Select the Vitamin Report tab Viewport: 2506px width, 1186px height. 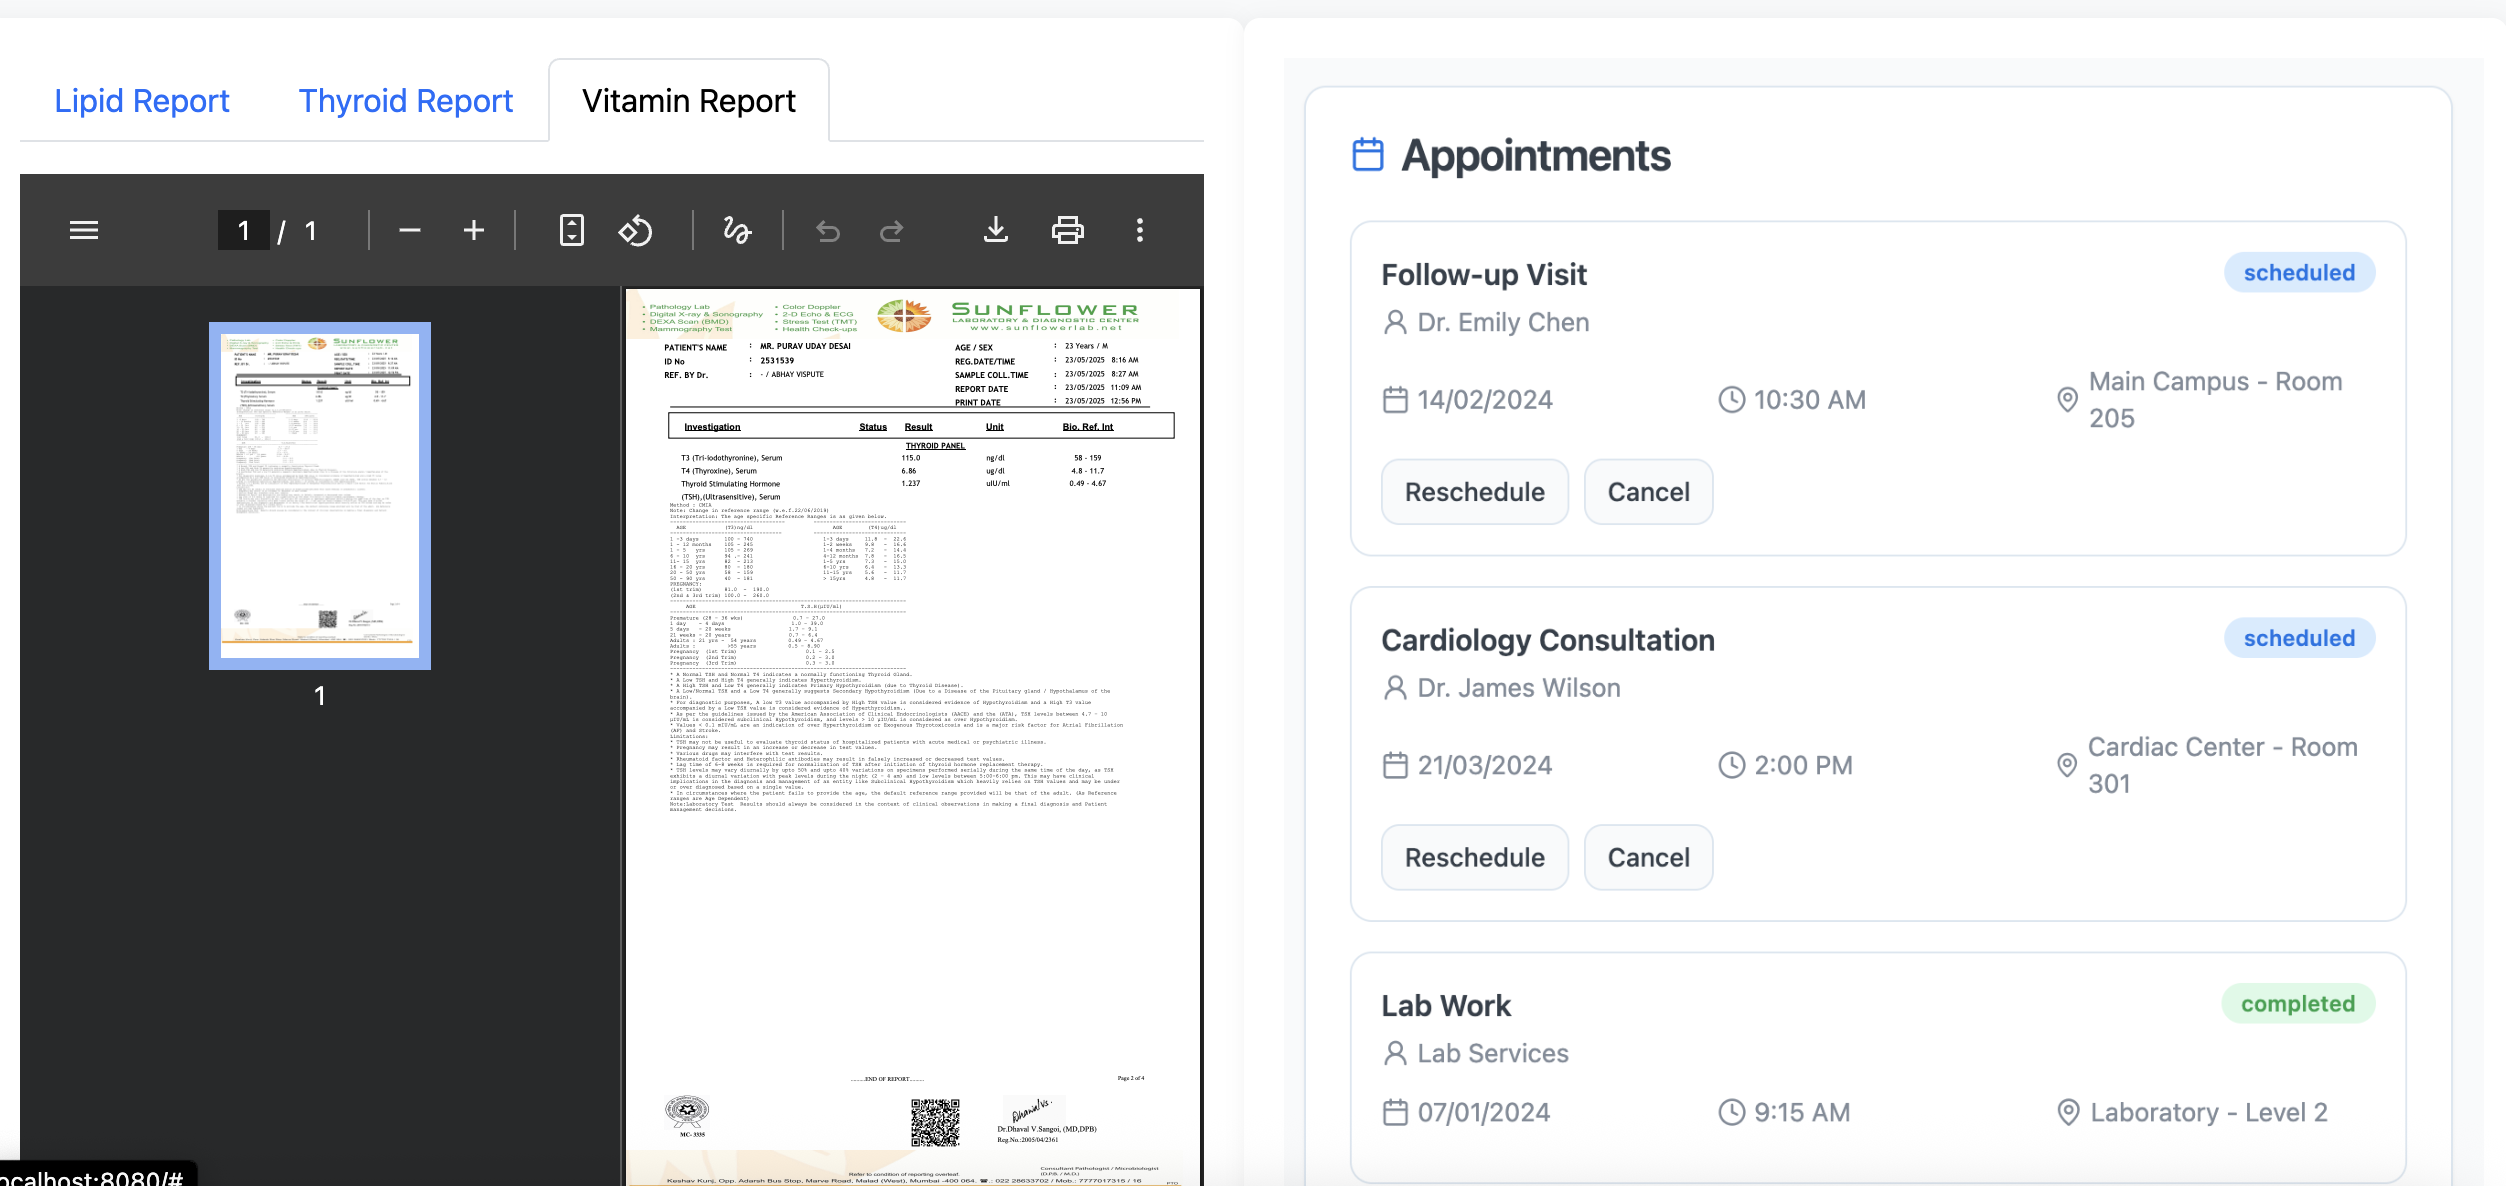click(x=688, y=101)
